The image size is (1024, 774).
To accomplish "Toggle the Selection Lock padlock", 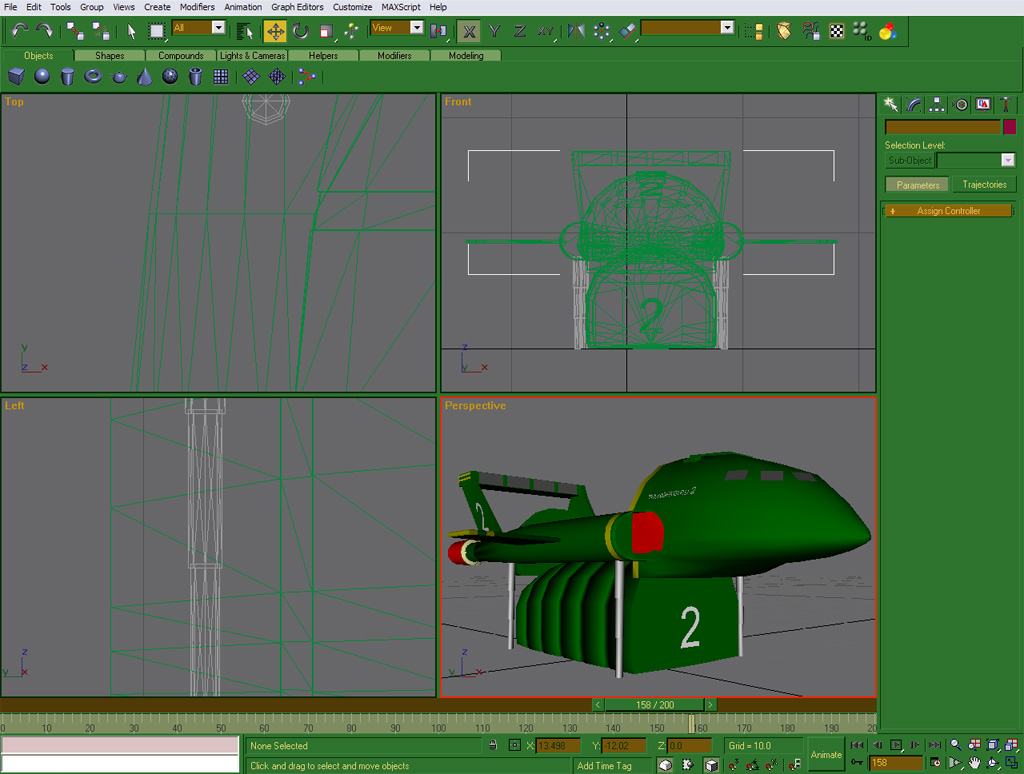I will (x=493, y=745).
